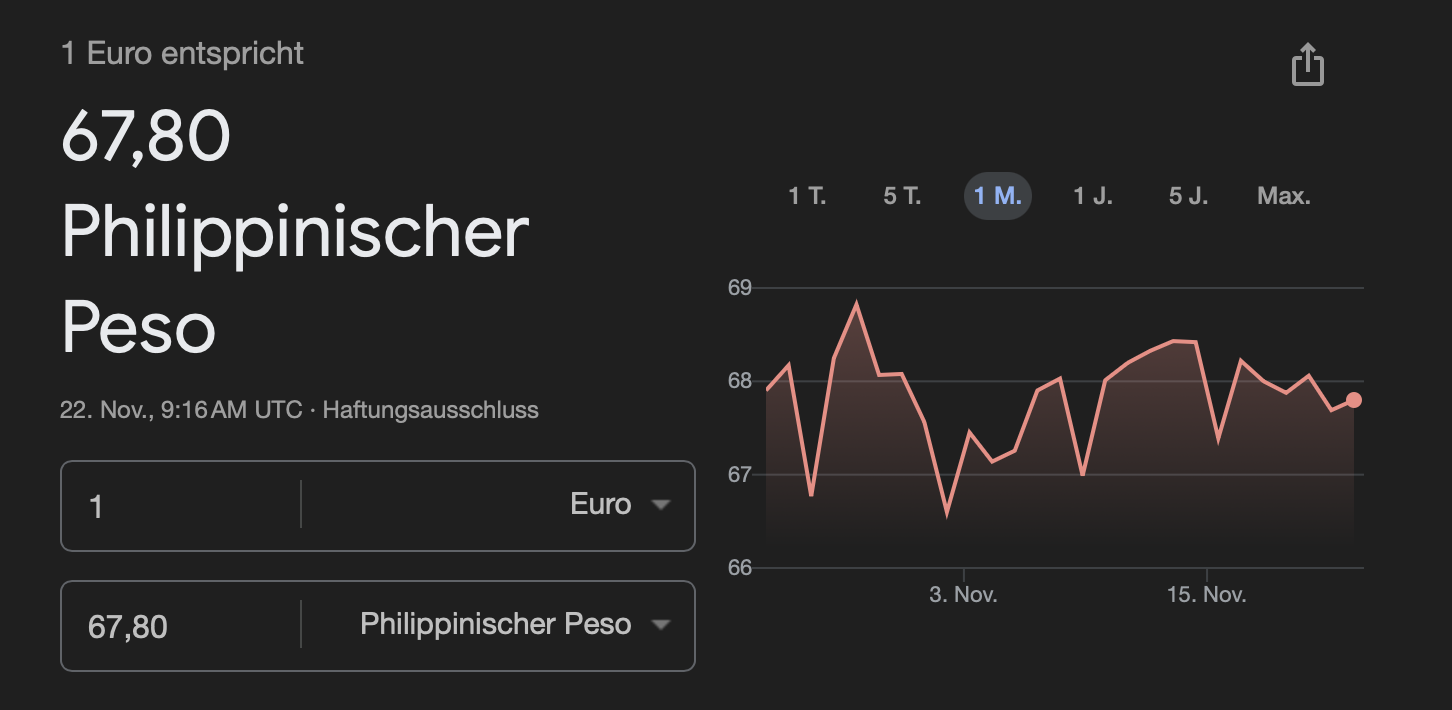Click the Philippinischer Peso selector label
The image size is (1452, 710).
click(x=495, y=624)
